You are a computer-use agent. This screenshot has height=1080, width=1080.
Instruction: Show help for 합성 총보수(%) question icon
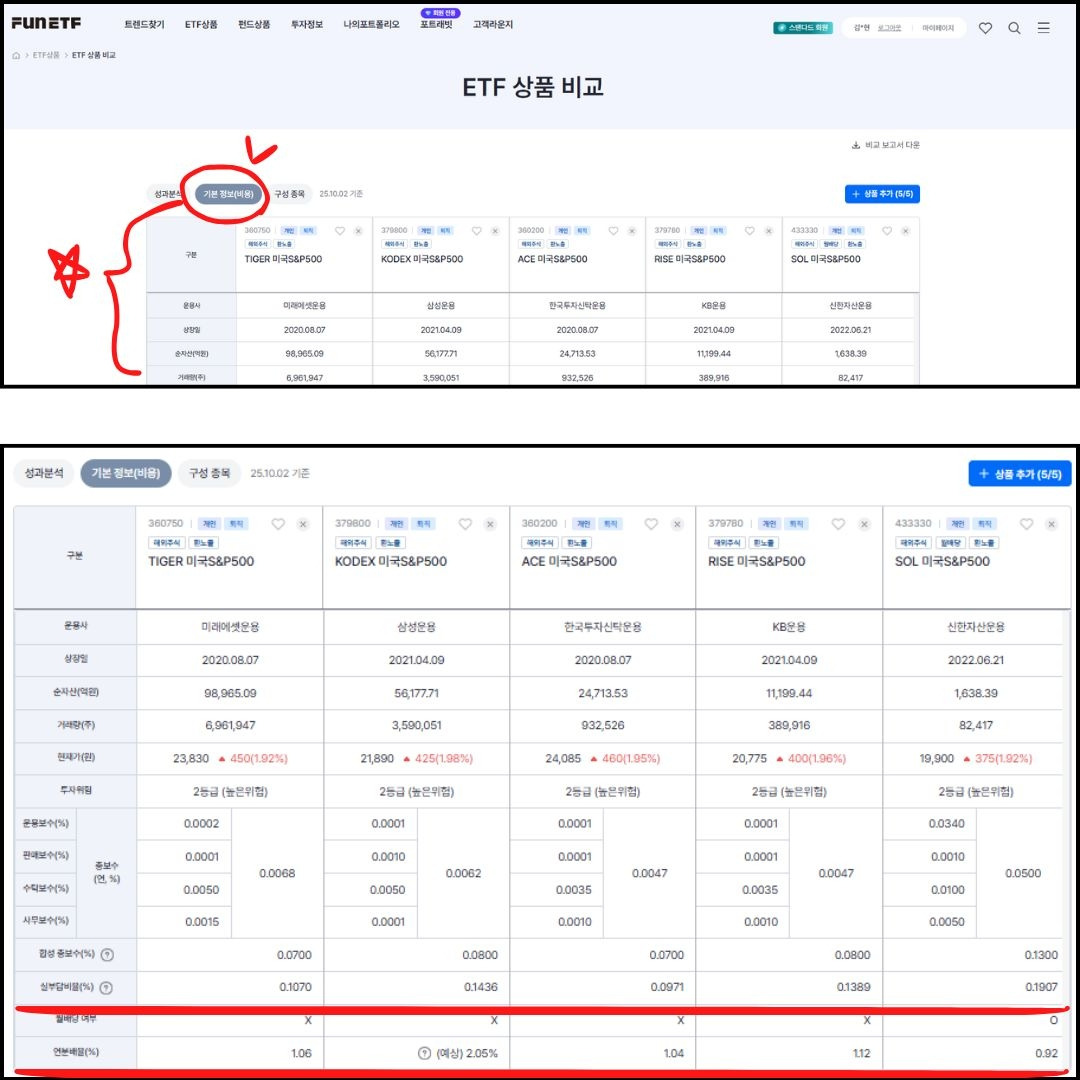coord(107,955)
